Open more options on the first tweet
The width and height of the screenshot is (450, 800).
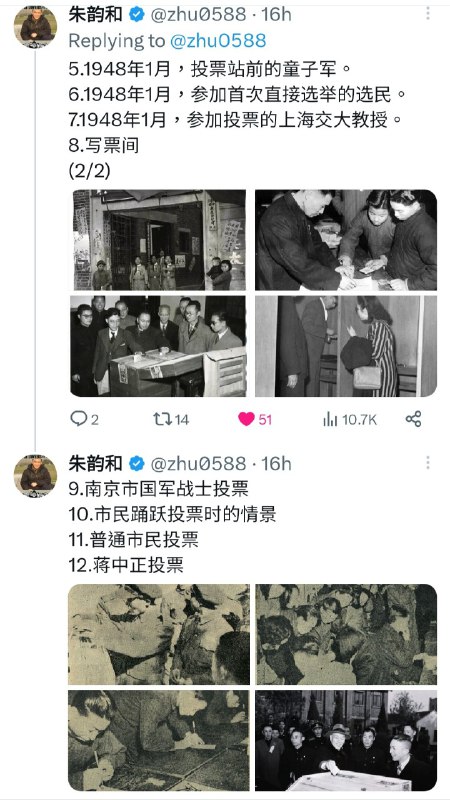[428, 14]
